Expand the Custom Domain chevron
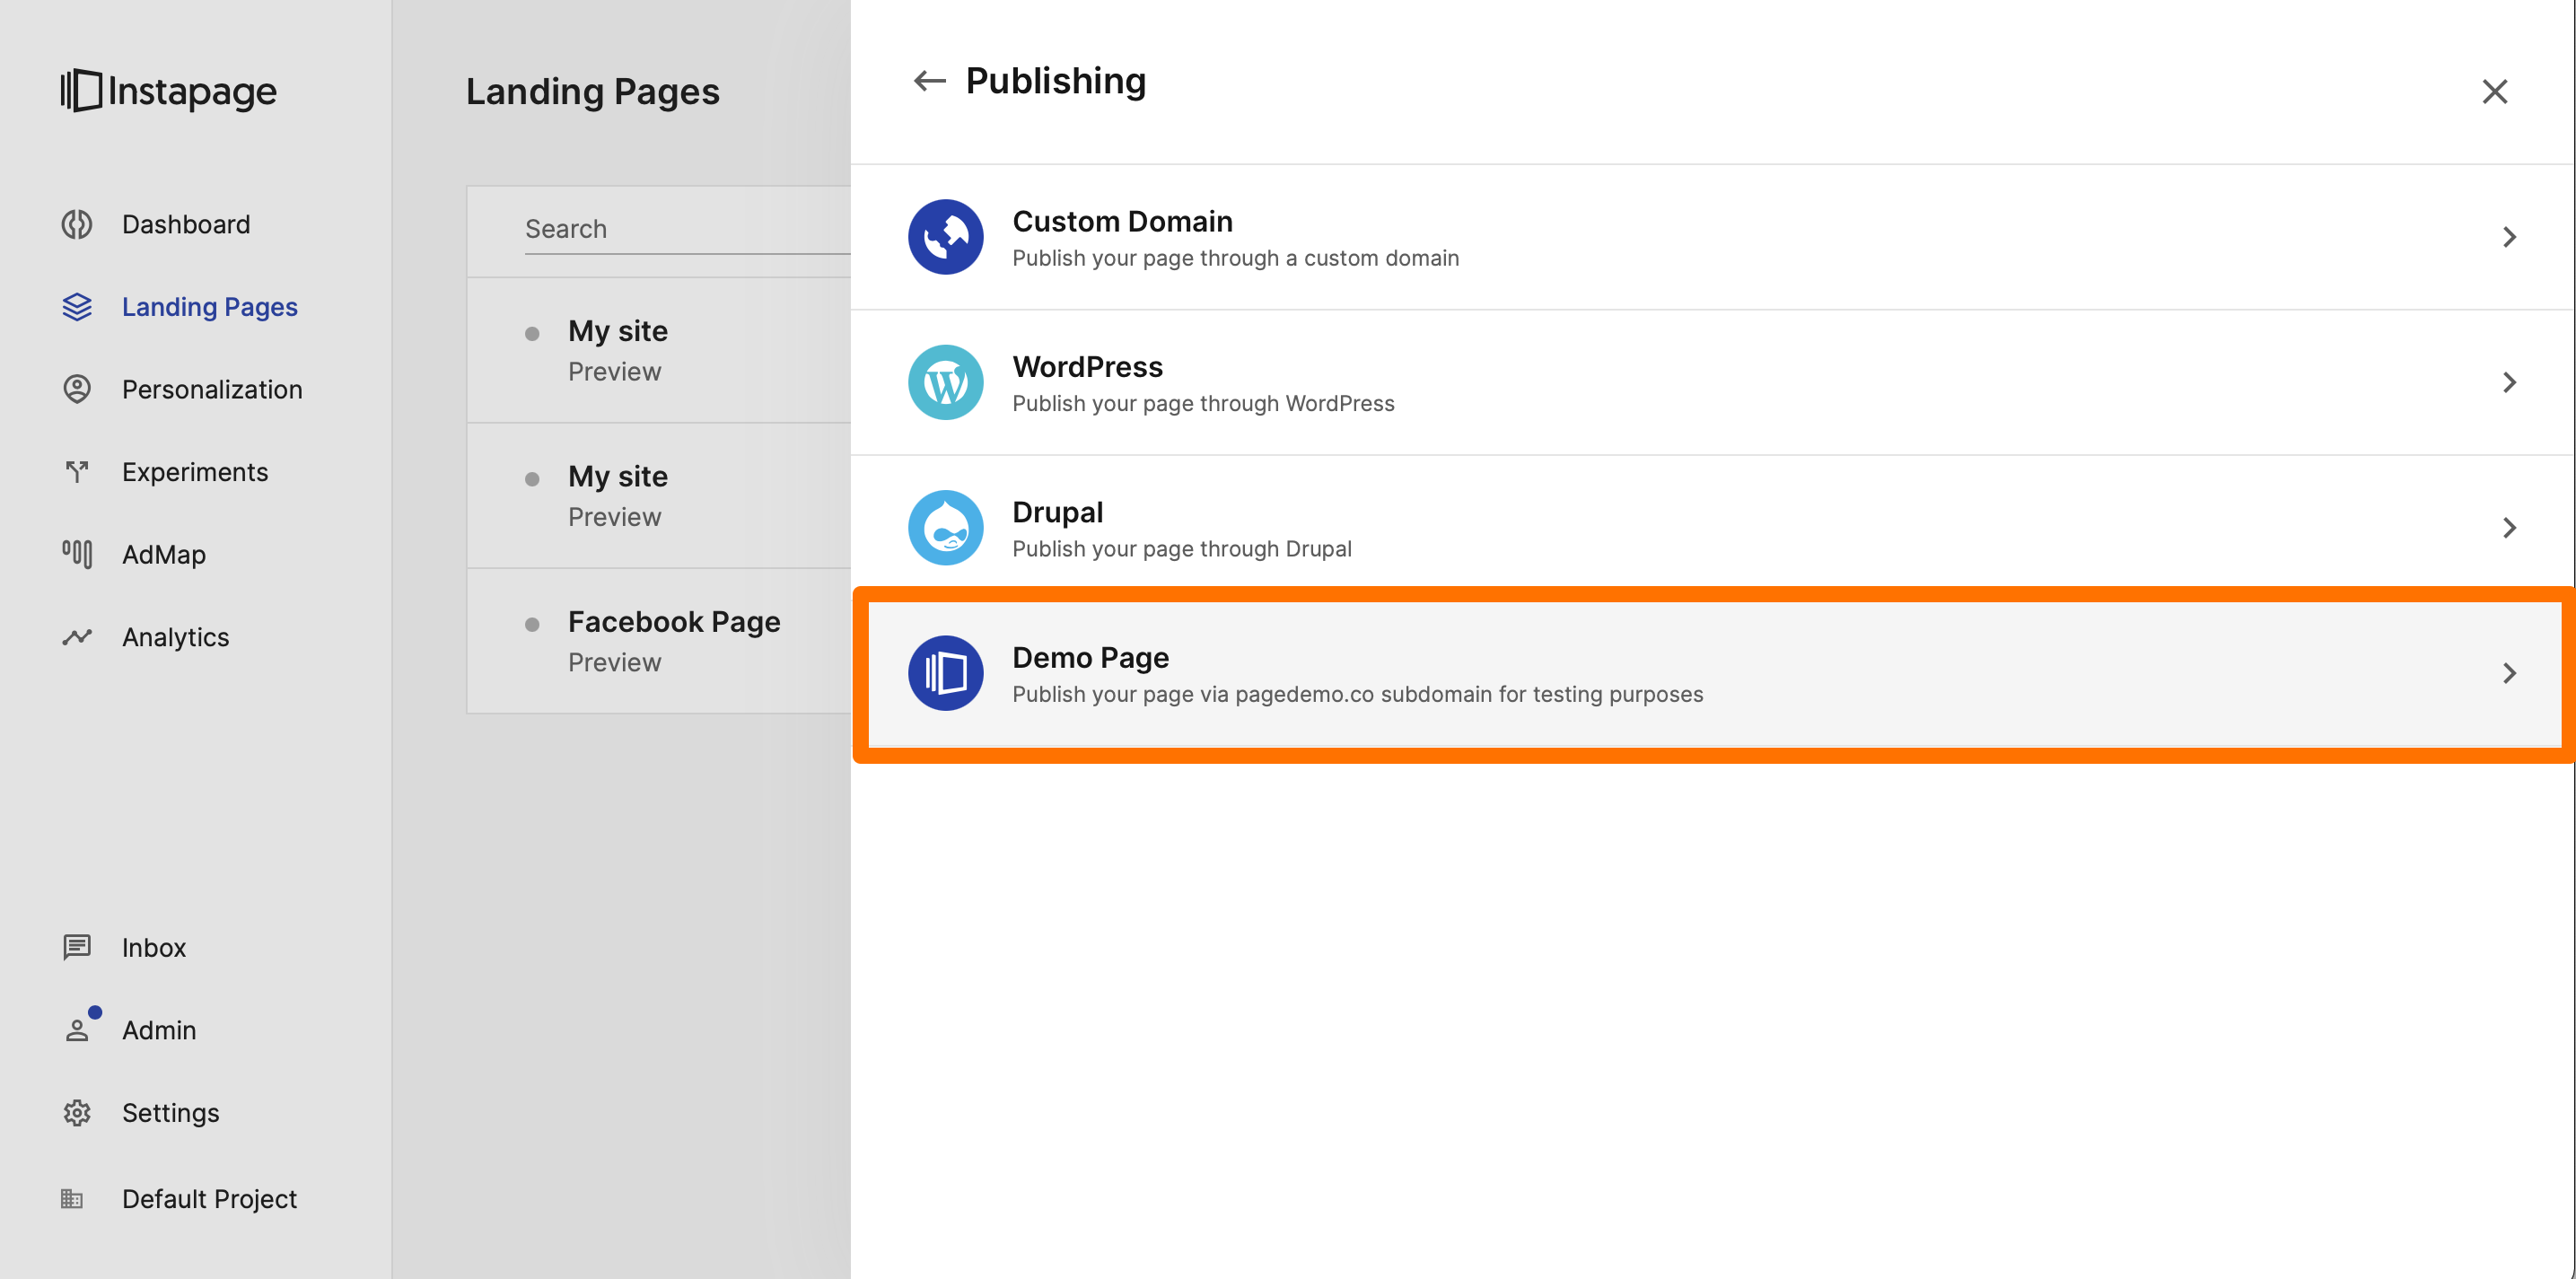The height and width of the screenshot is (1279, 2576). point(2508,237)
